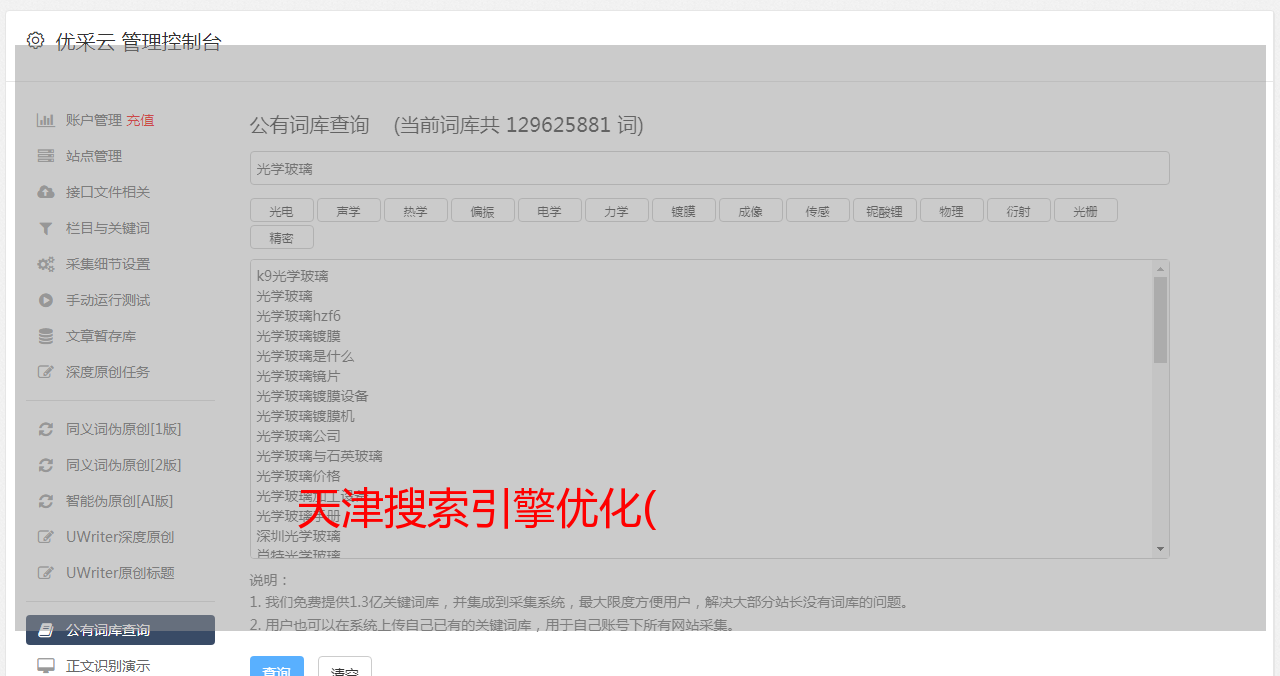Click the refresh icon for 同义词伪原创[2版]
The image size is (1280, 676).
tap(46, 465)
